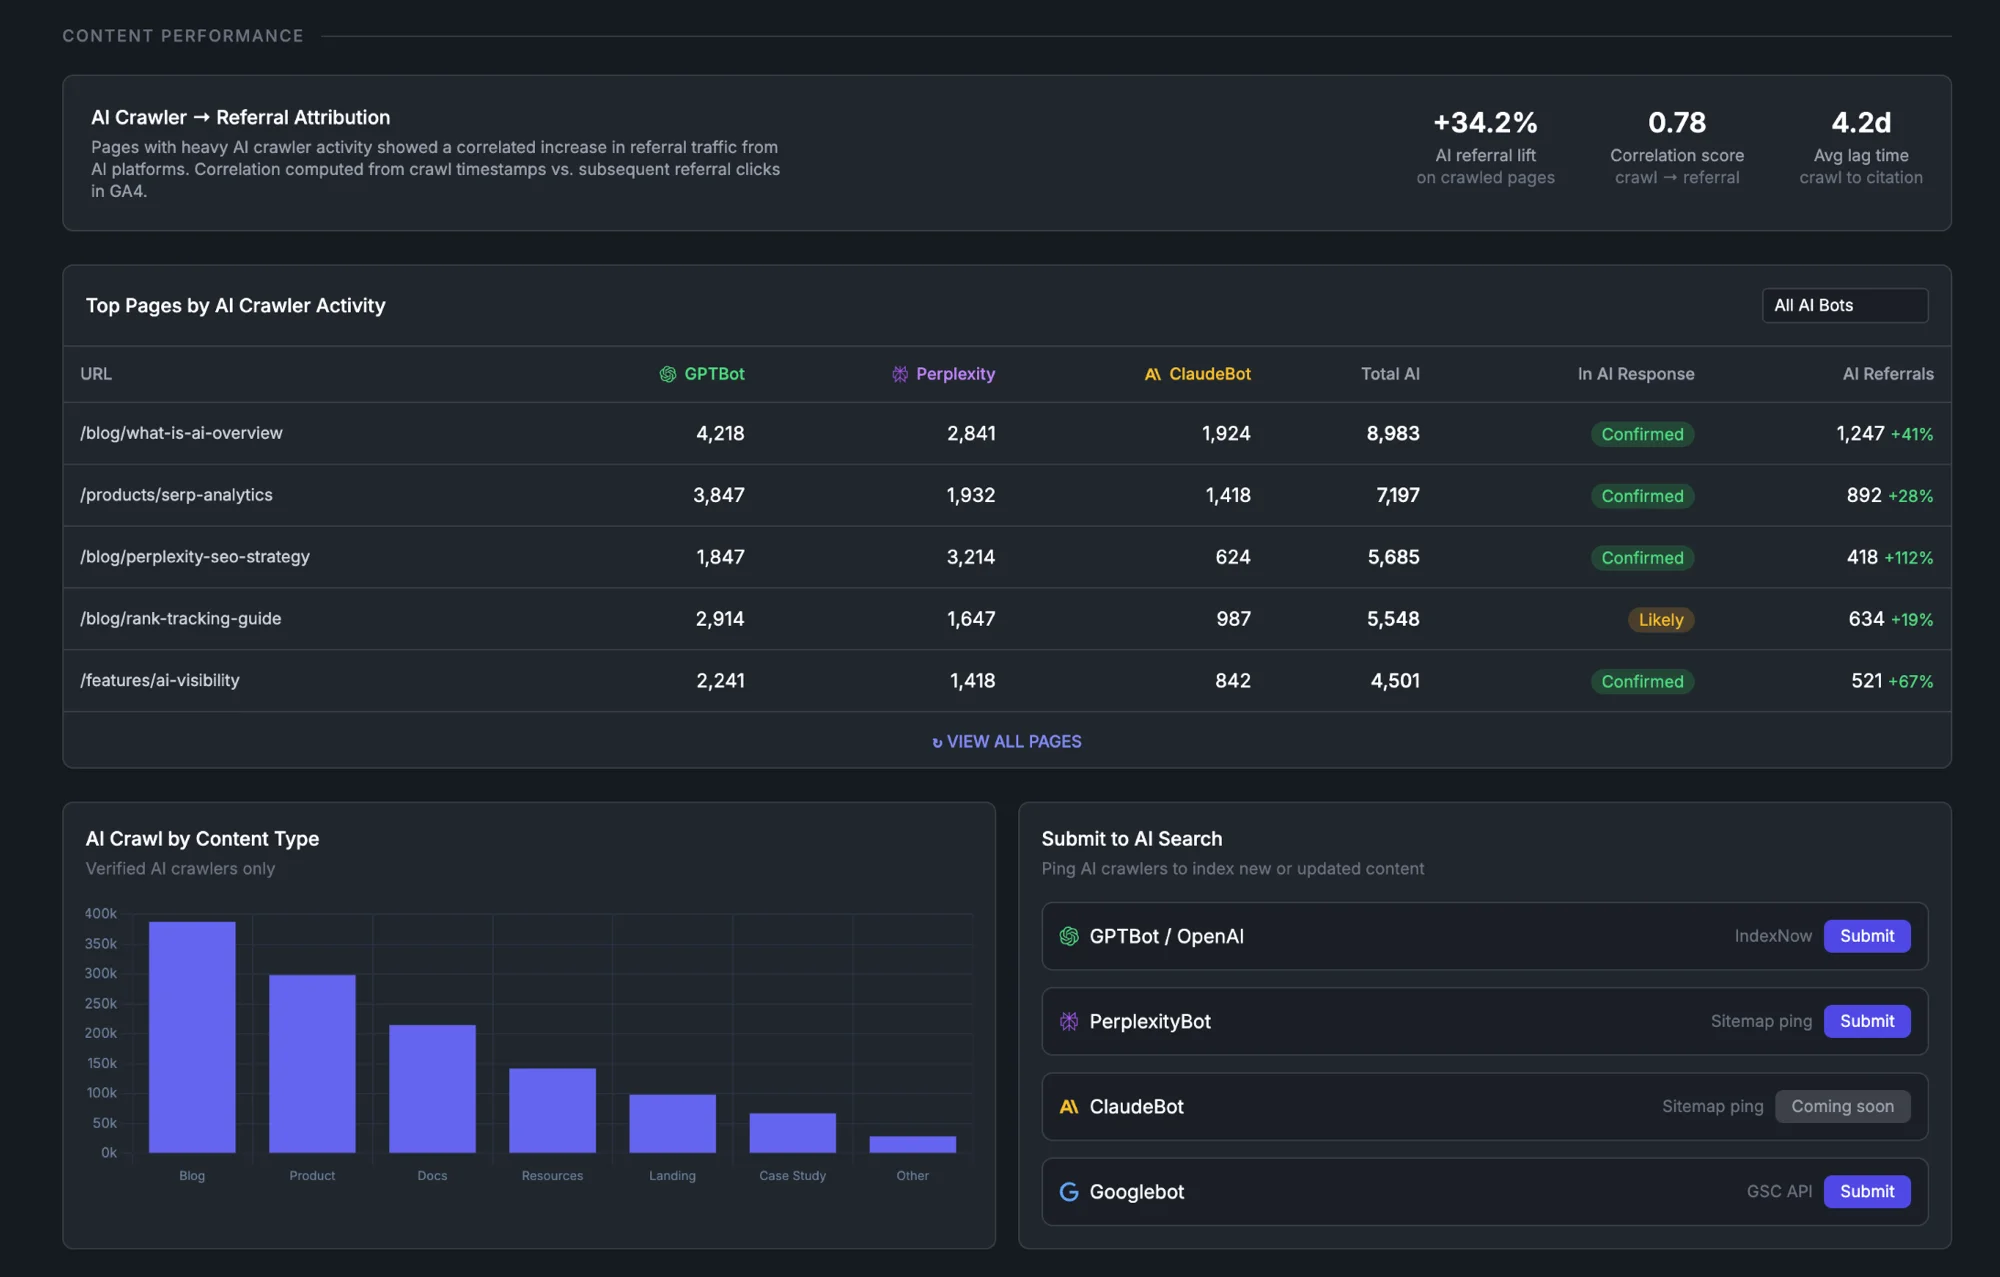Click the refresh icon beside VIEW ALL PAGES
Viewport: 2000px width, 1277px height.
click(x=936, y=741)
